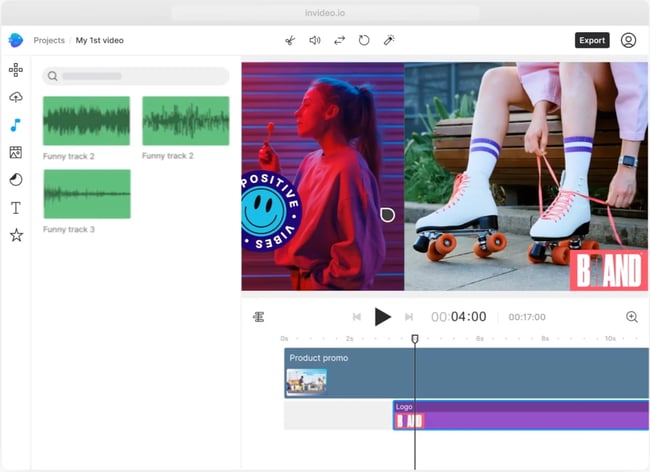Viewport: 650px width, 472px height.
Task: Skip to the previous clip
Action: pyautogui.click(x=356, y=317)
